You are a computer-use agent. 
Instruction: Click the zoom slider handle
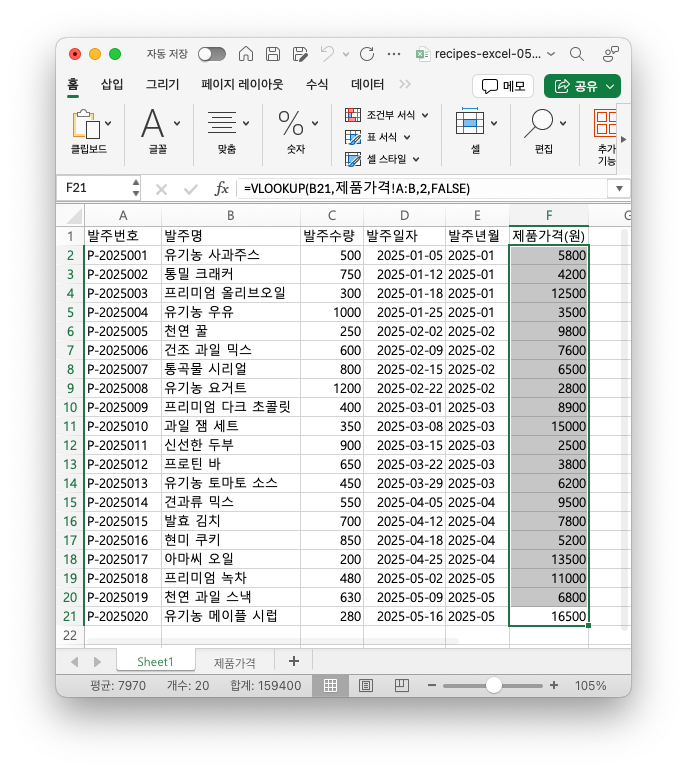click(x=493, y=686)
